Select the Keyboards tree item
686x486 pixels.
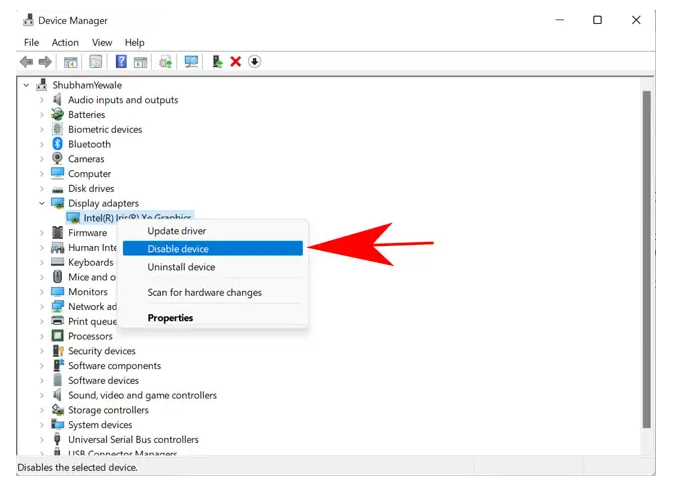[91, 262]
